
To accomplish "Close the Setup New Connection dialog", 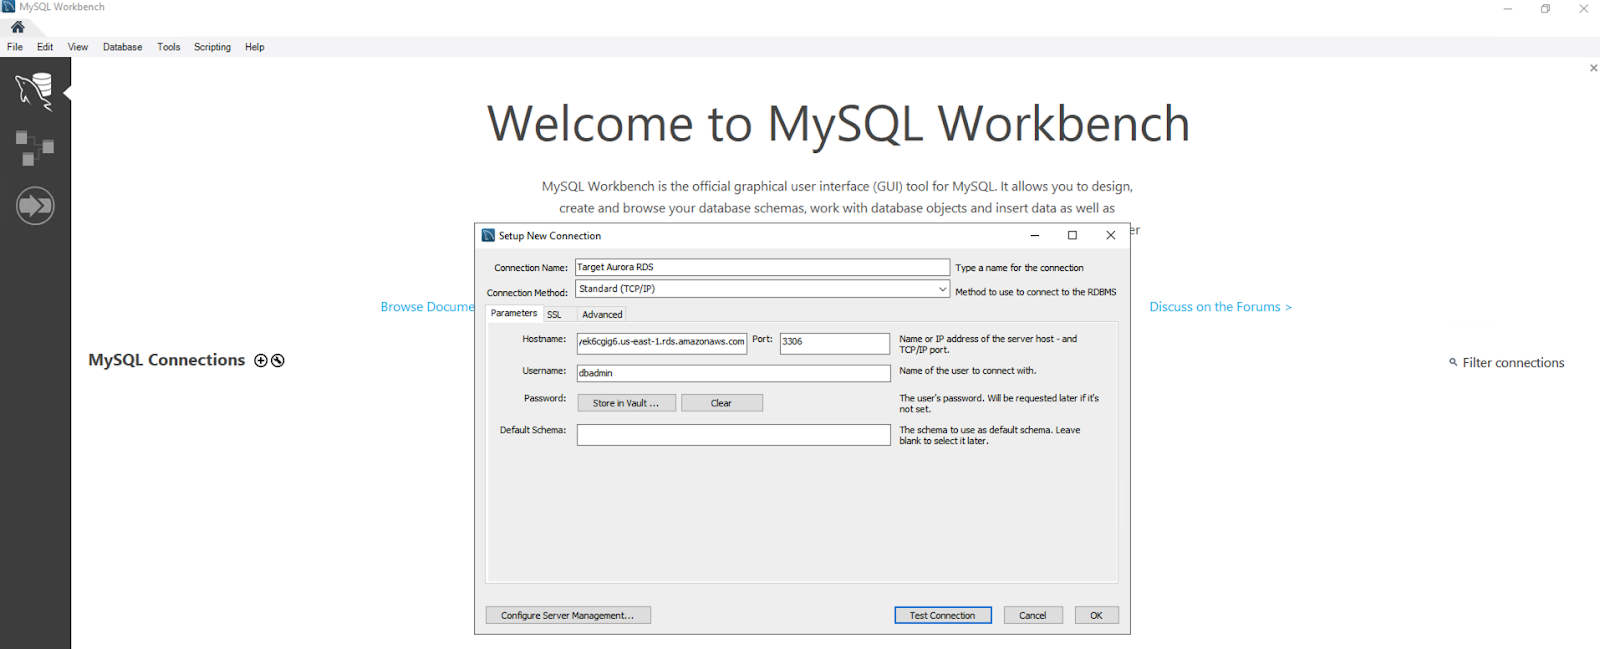I will (1110, 235).
